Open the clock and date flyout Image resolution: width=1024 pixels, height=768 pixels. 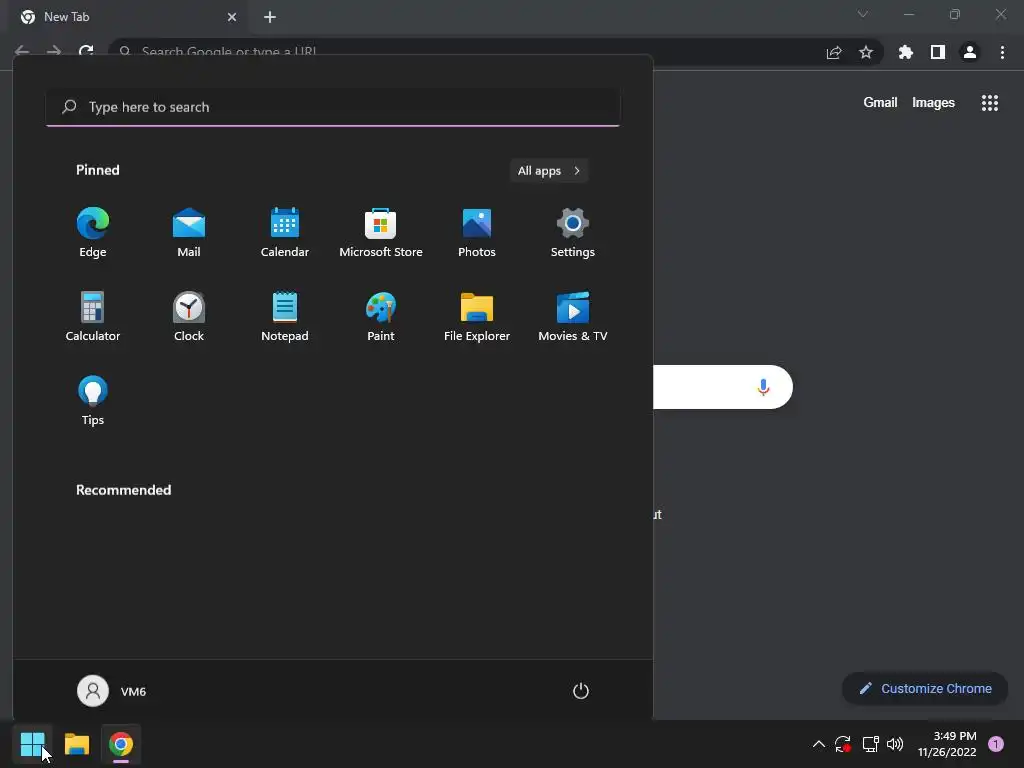click(947, 744)
